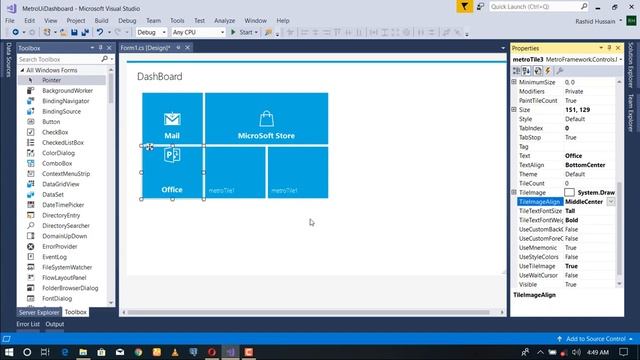Pick the FlowLayoutPanel control in Toolbox
Image resolution: width=640 pixels, height=360 pixels.
[64, 278]
